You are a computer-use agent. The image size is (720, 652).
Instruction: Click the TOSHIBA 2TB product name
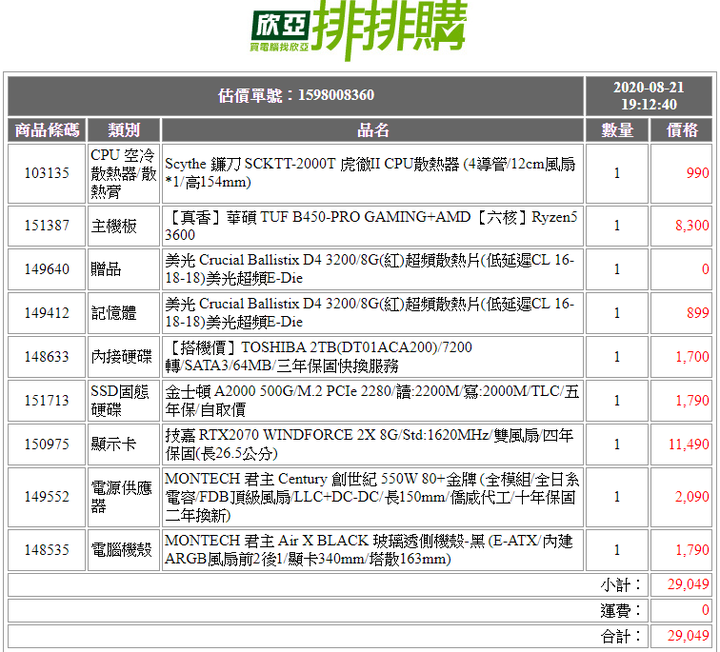click(372, 357)
